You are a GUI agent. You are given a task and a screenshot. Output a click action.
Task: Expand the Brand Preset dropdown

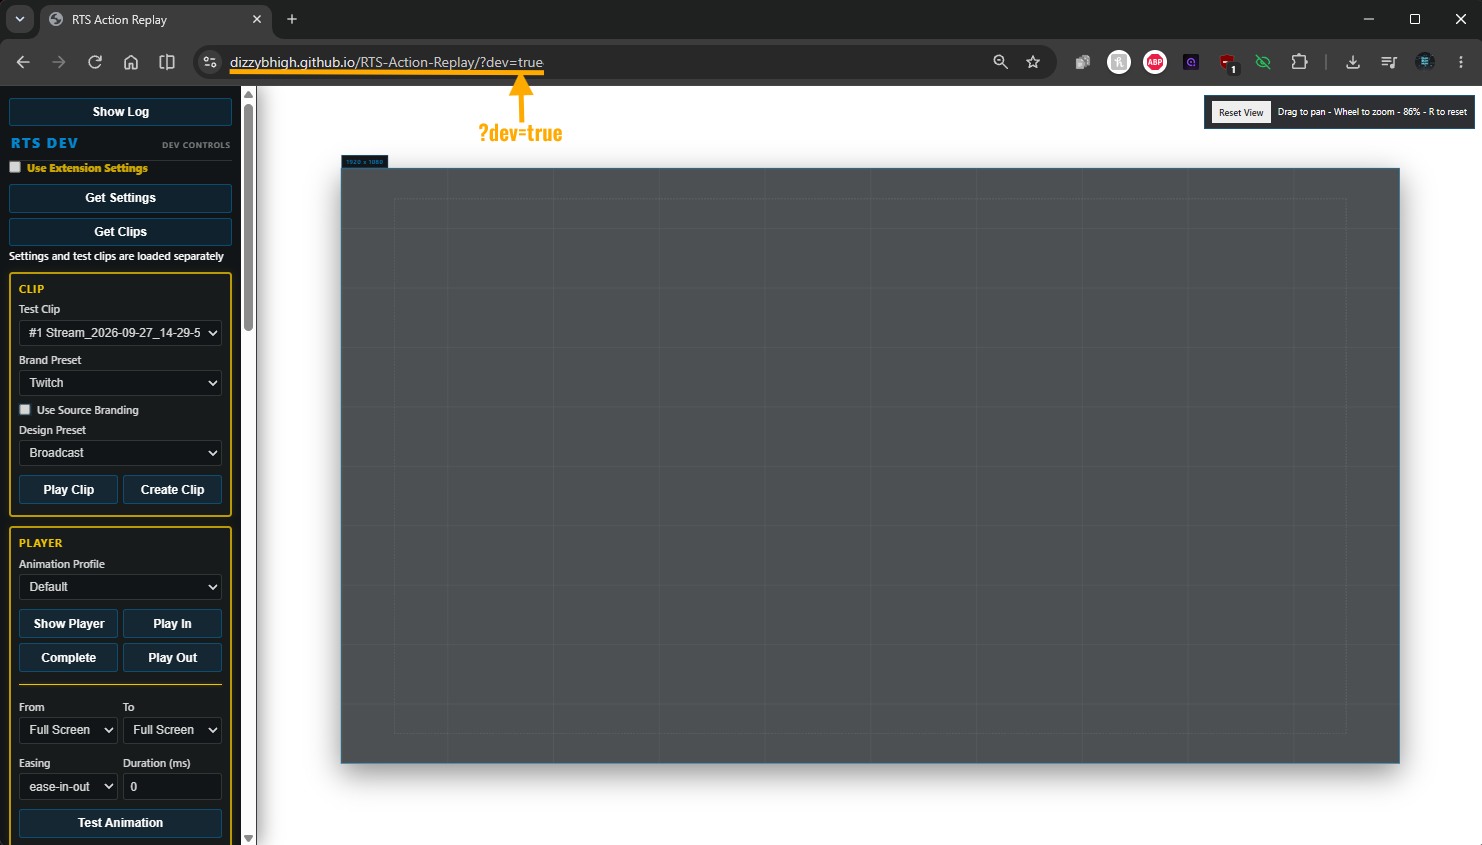(120, 383)
